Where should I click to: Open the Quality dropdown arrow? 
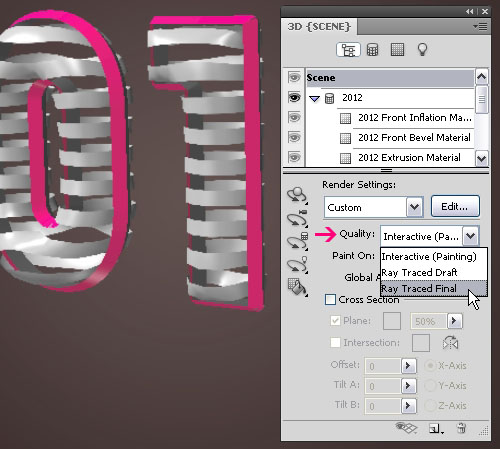[471, 236]
